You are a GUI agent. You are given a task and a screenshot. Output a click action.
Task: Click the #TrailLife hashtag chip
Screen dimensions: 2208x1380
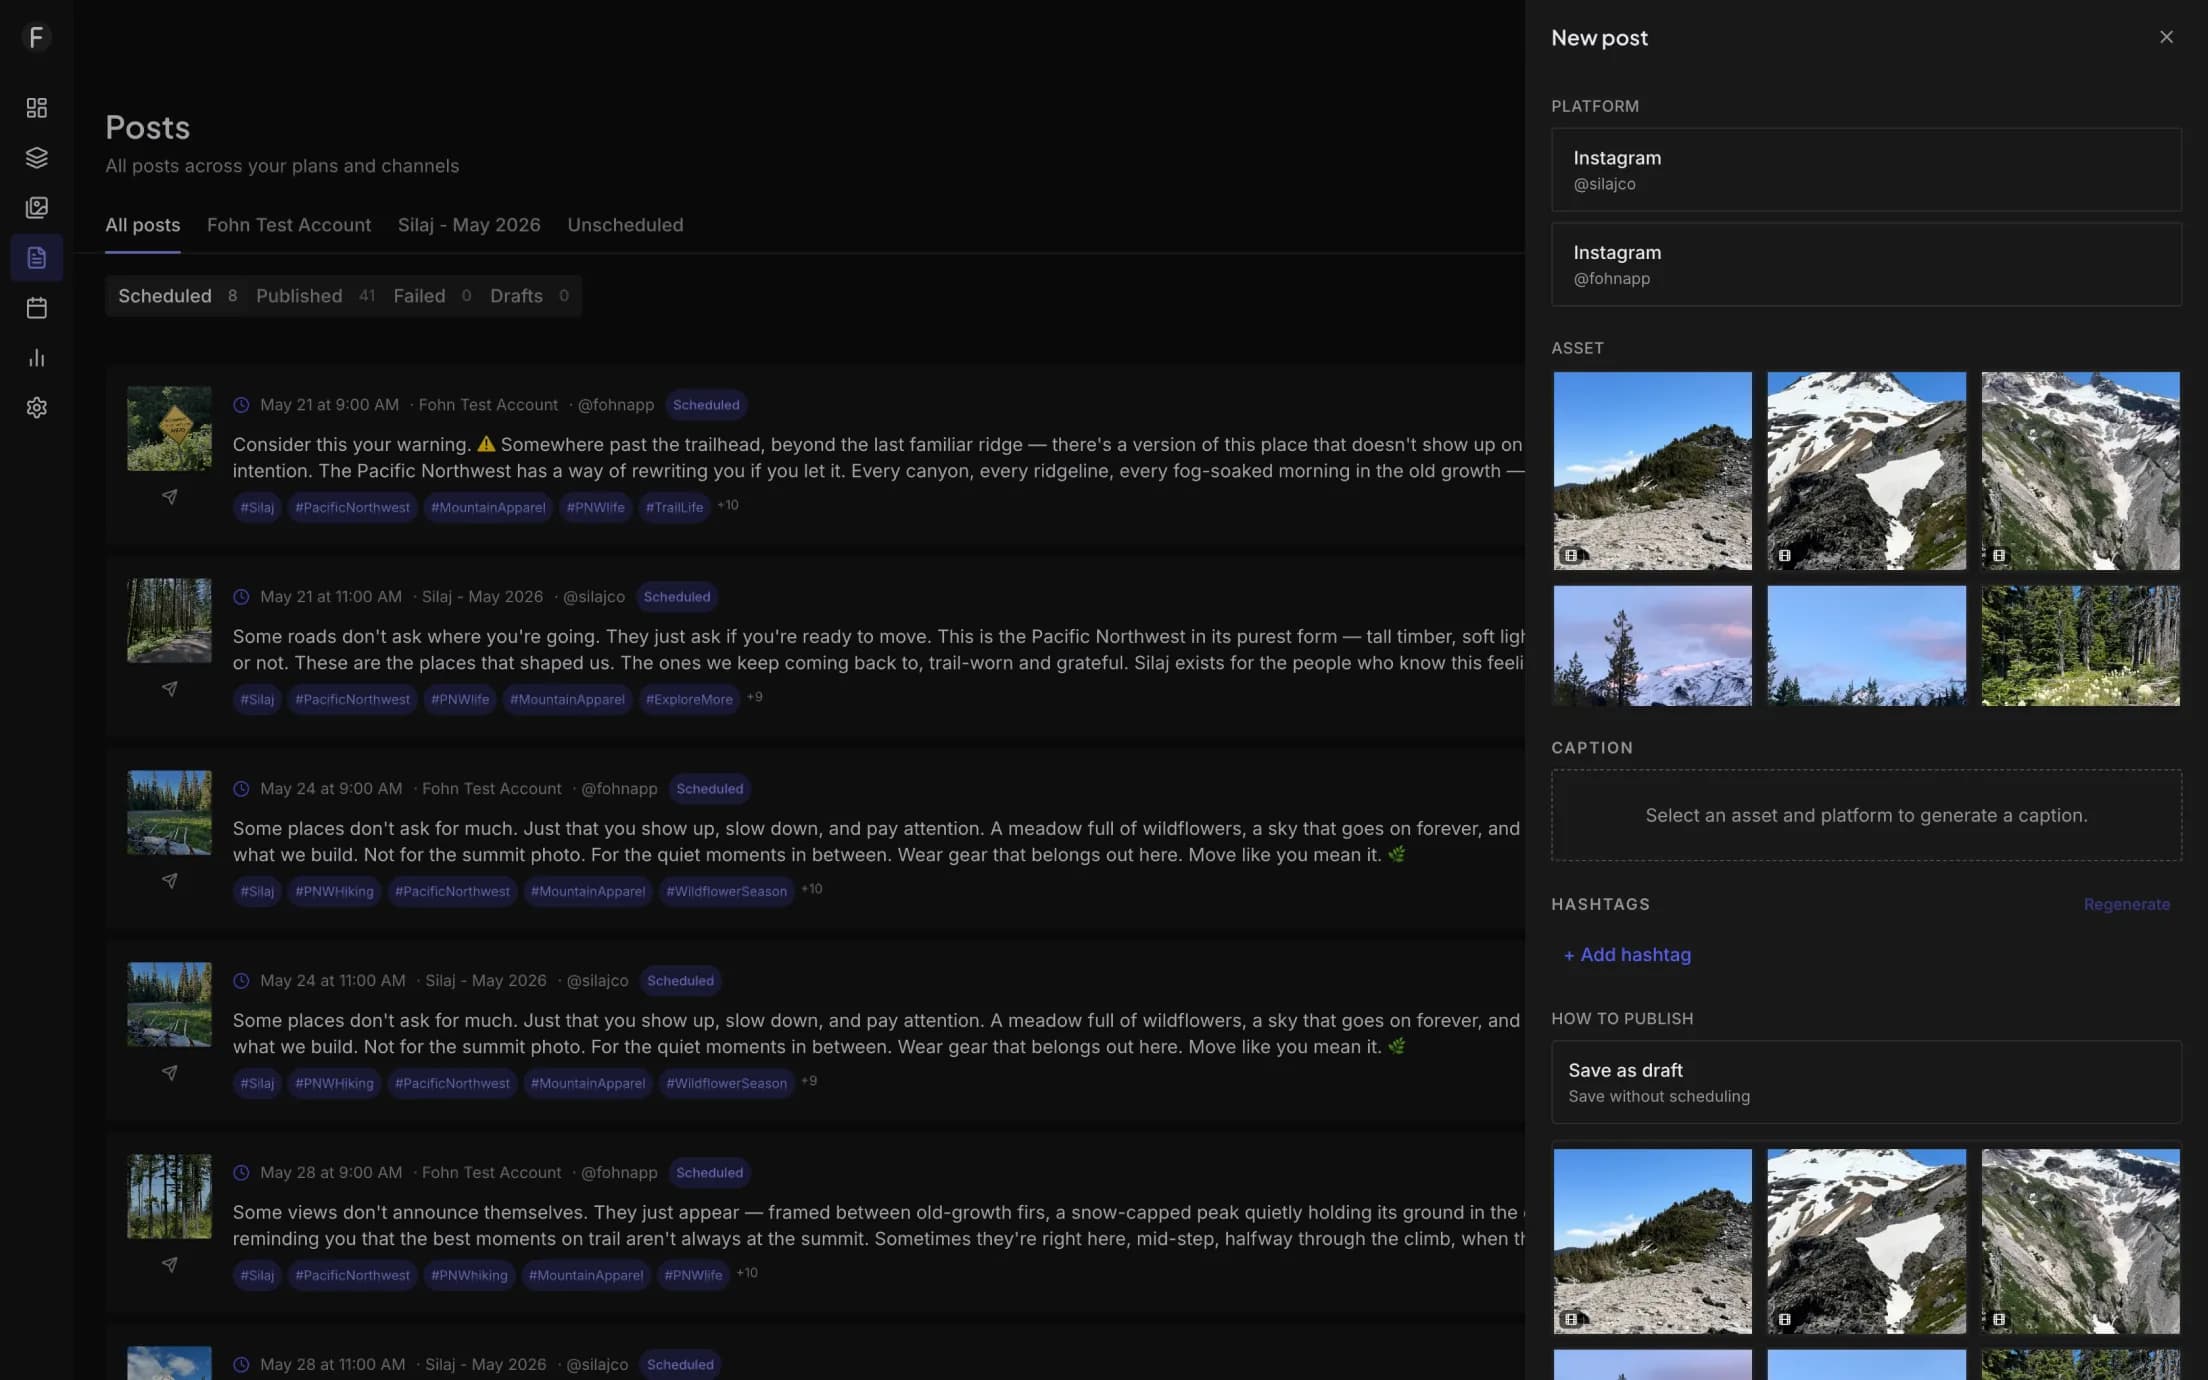[675, 507]
